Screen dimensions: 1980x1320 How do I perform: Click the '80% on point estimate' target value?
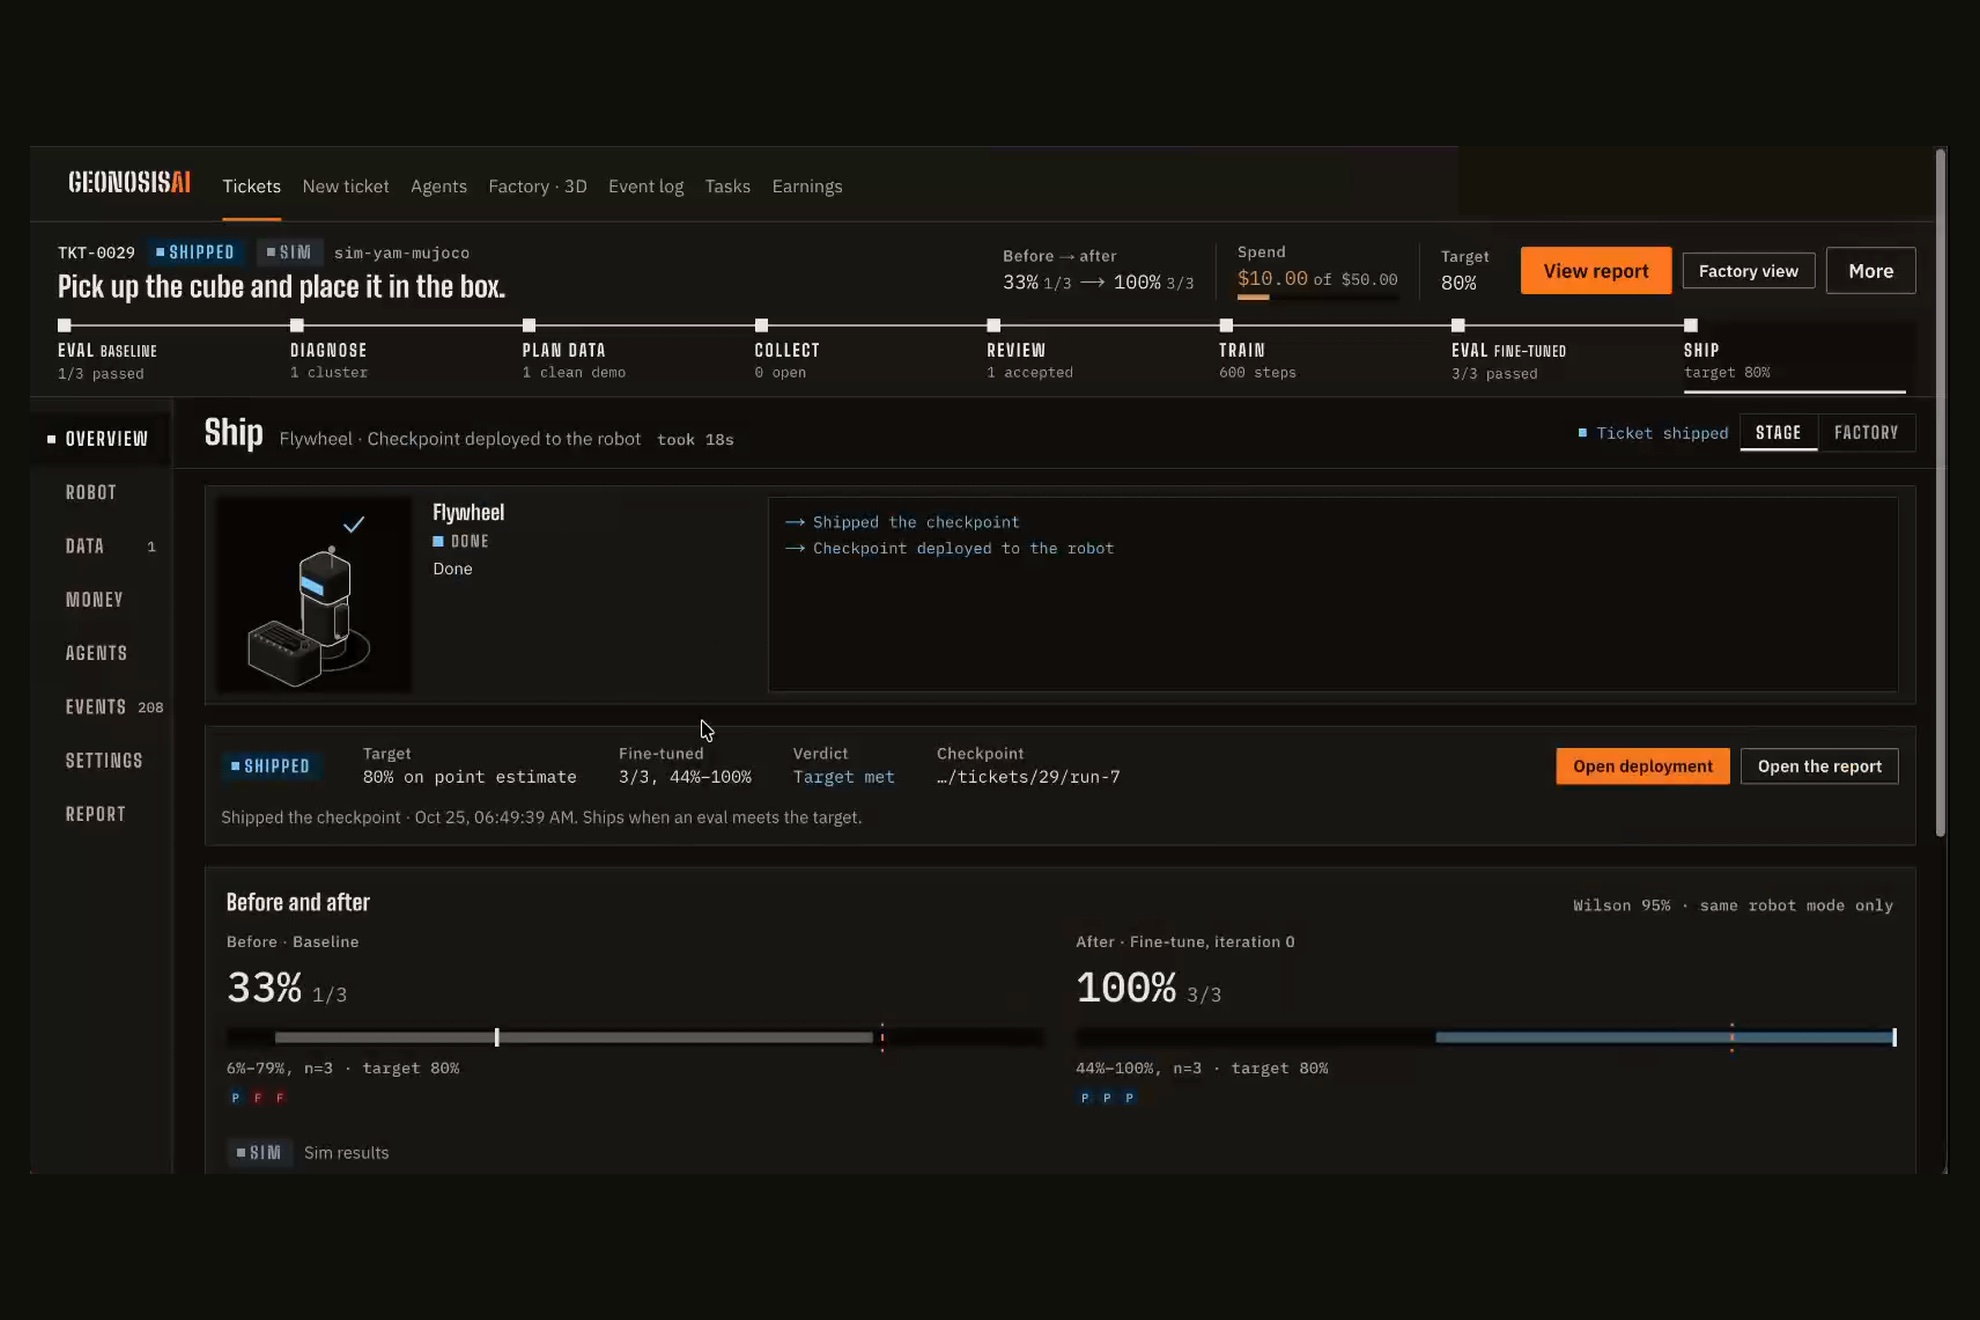pos(469,777)
